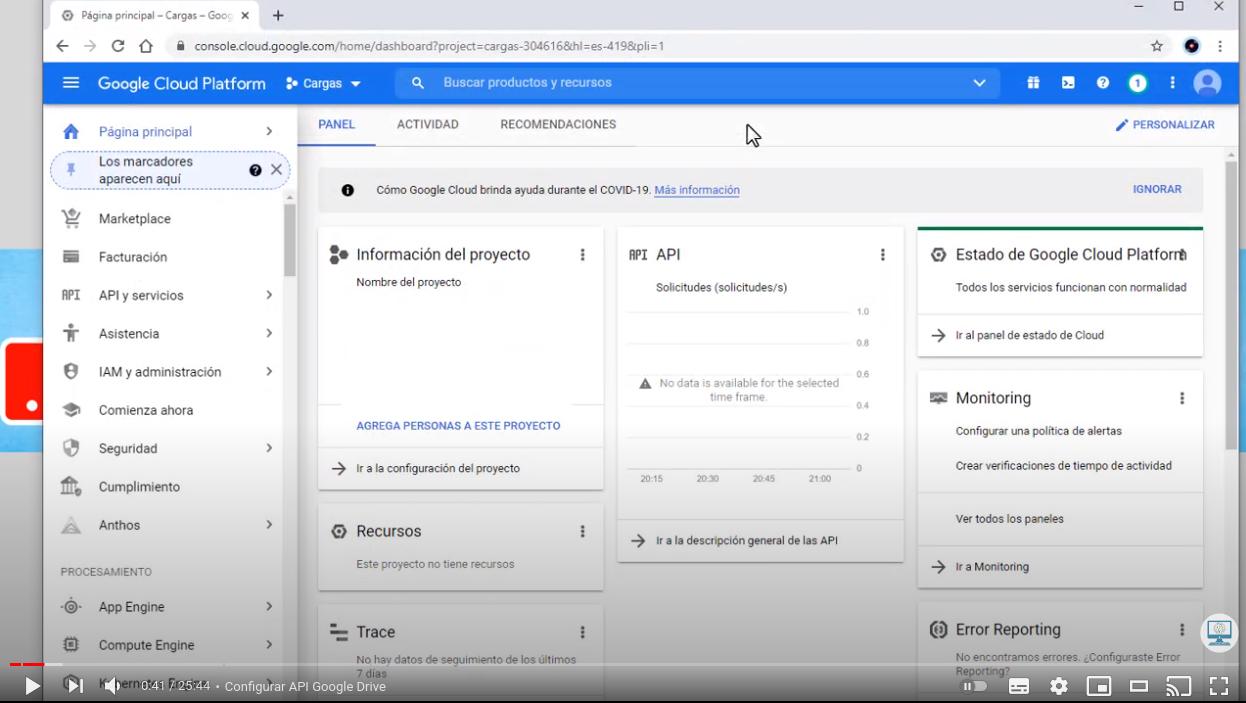Click the search magnifier icon
Screen dimensions: 1246x703
(418, 83)
